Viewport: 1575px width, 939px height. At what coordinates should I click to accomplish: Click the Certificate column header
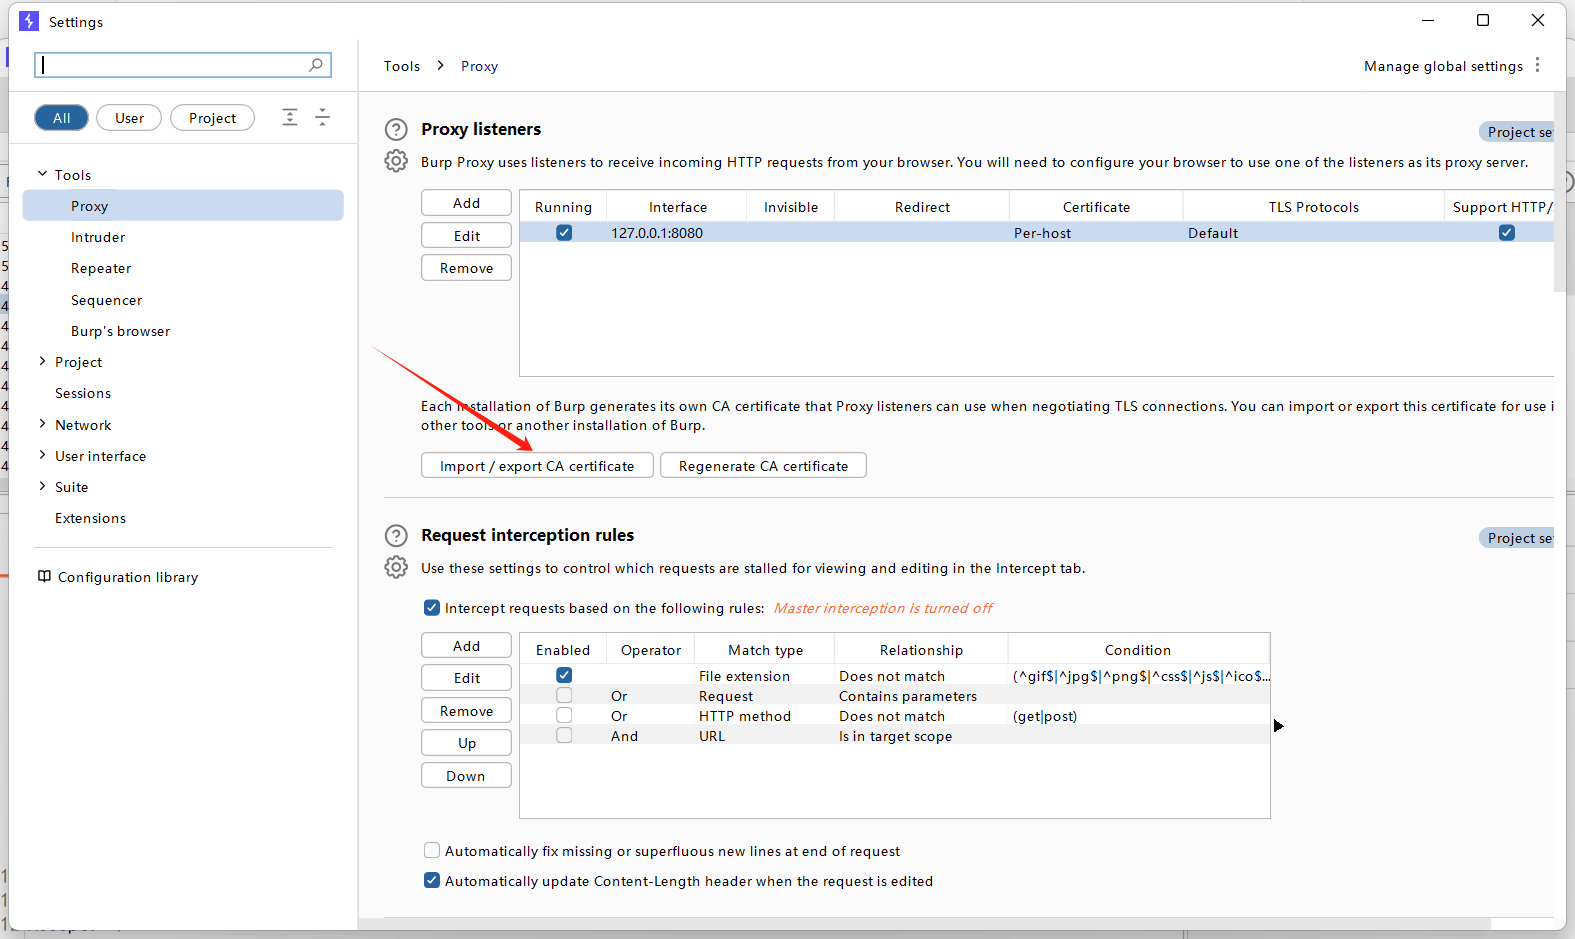pos(1096,207)
